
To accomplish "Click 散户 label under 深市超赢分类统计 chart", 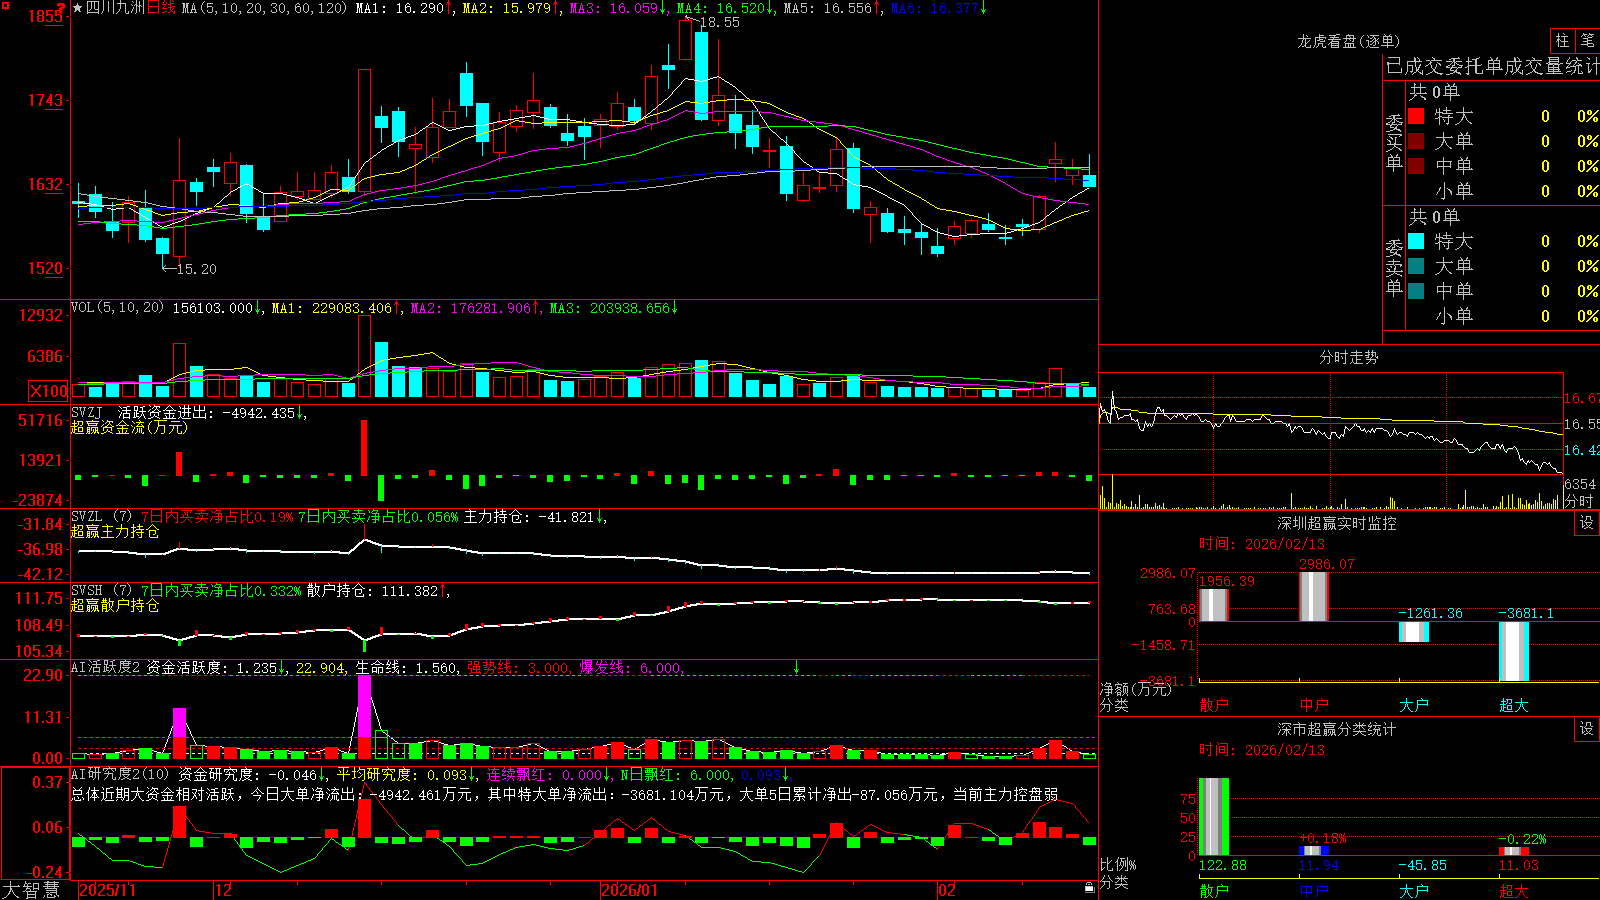I will tap(1213, 891).
